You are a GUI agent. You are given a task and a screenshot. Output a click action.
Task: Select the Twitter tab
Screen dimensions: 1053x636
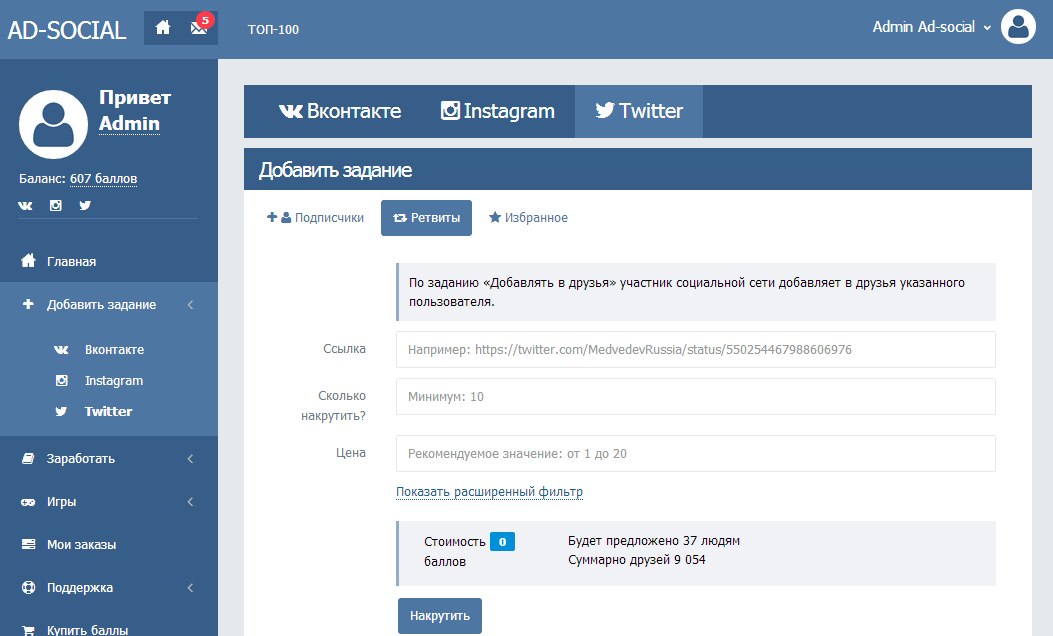point(639,111)
